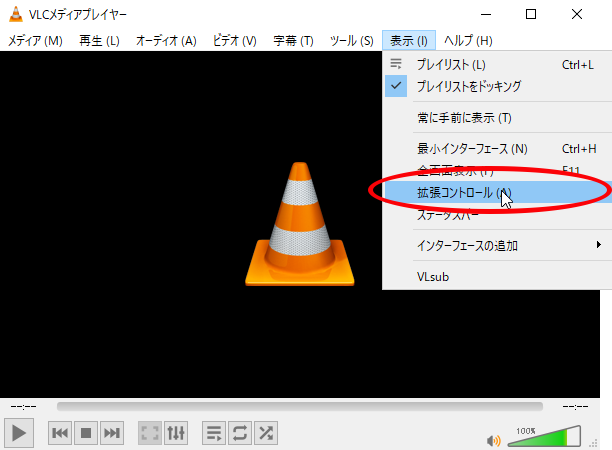
Task: Click the Play button
Action: coord(21,433)
